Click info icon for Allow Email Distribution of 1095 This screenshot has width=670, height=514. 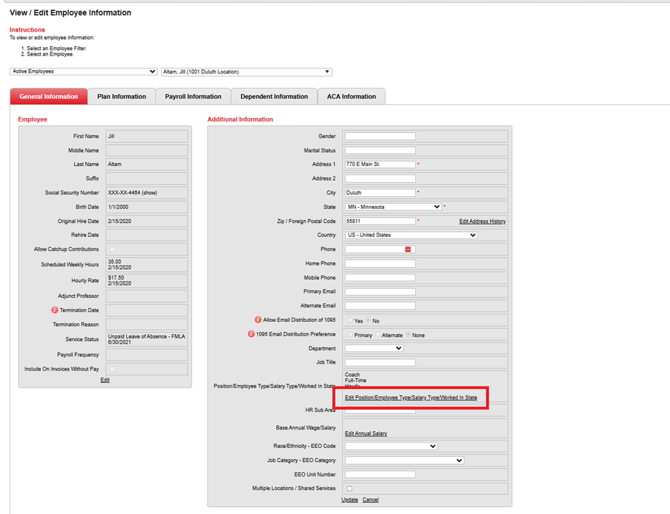(257, 320)
